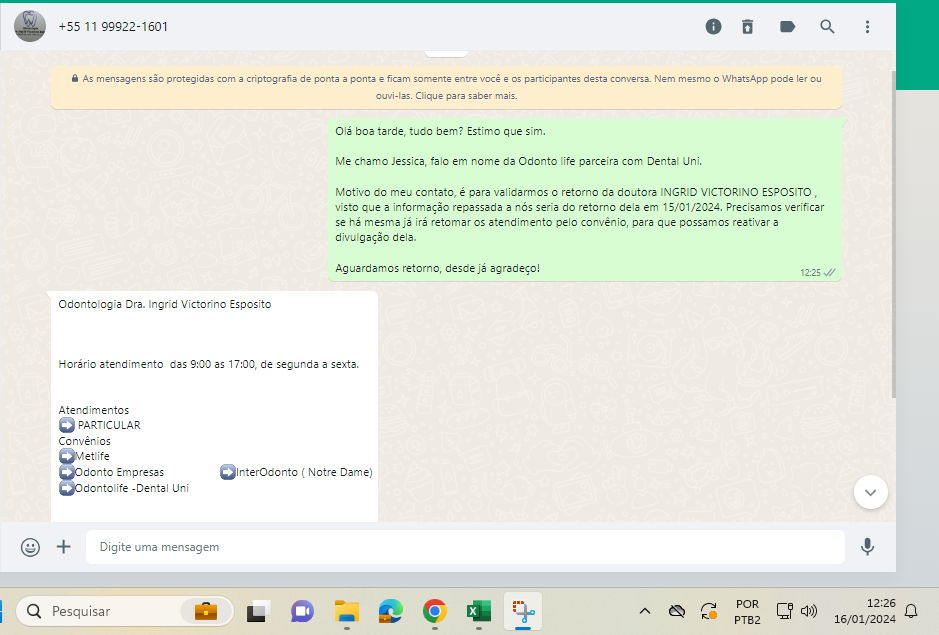Click the cloud sync off tray icon
This screenshot has height=635, width=939.
click(x=677, y=611)
